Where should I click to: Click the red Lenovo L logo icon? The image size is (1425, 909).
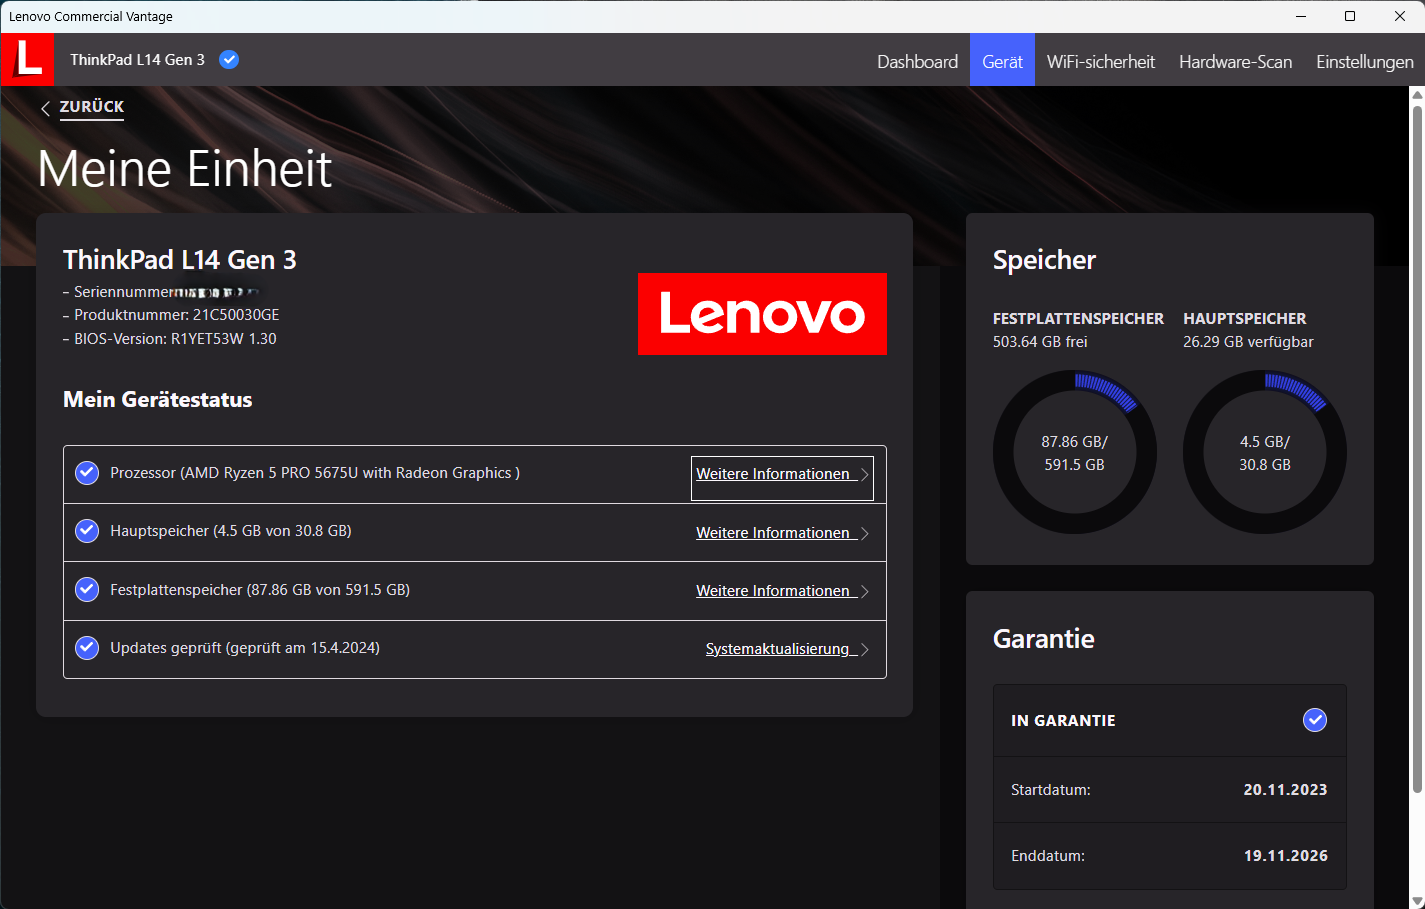pyautogui.click(x=28, y=60)
